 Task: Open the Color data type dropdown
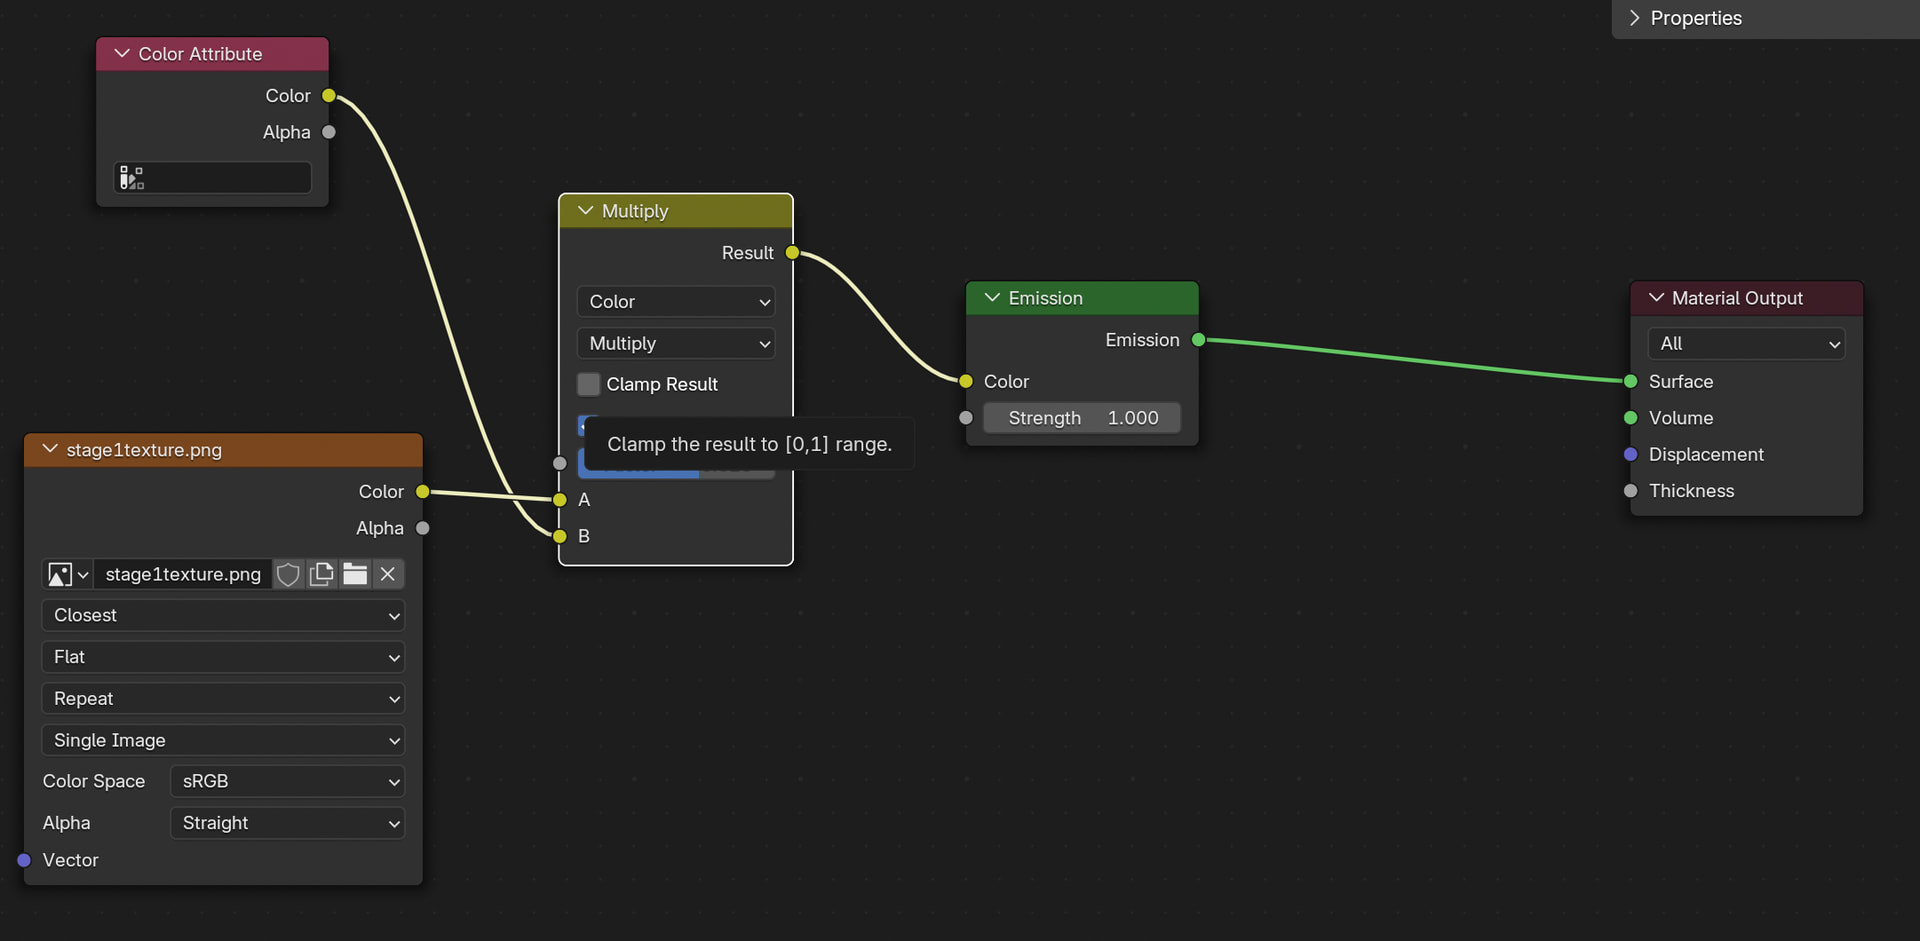point(676,302)
